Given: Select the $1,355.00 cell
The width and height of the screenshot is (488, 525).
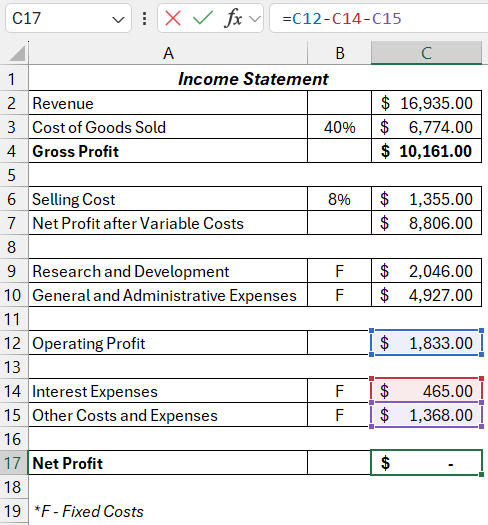Looking at the screenshot, I should [426, 199].
